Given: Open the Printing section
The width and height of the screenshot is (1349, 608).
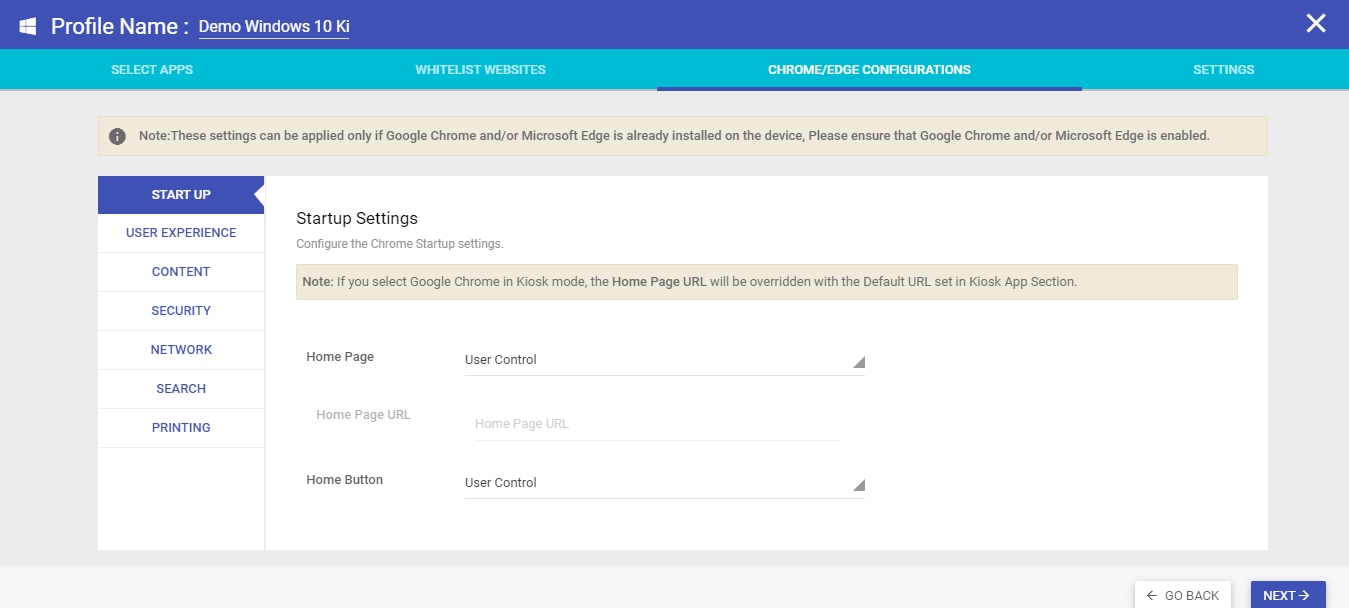Looking at the screenshot, I should tap(181, 428).
